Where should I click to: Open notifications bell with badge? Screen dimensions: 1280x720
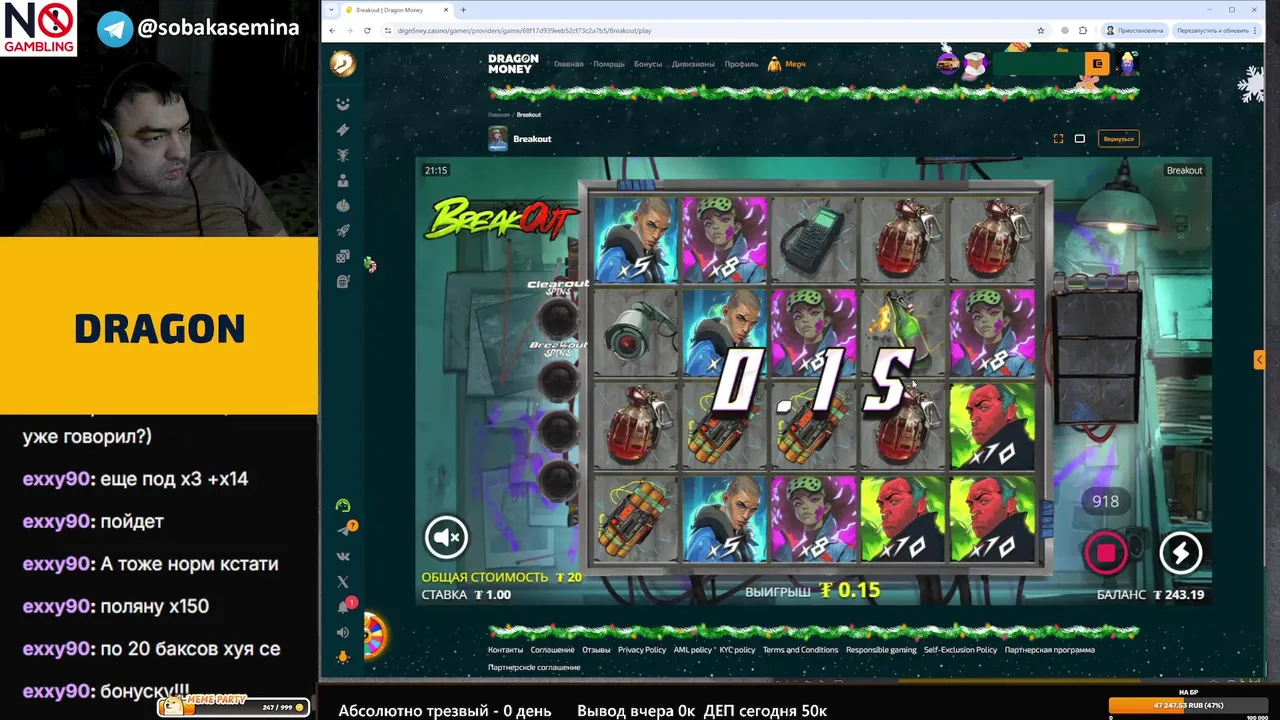pyautogui.click(x=344, y=606)
